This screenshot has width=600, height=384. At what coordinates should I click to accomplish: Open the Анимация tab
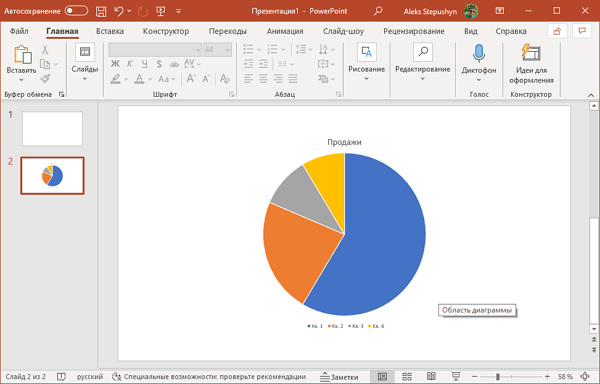click(x=285, y=31)
